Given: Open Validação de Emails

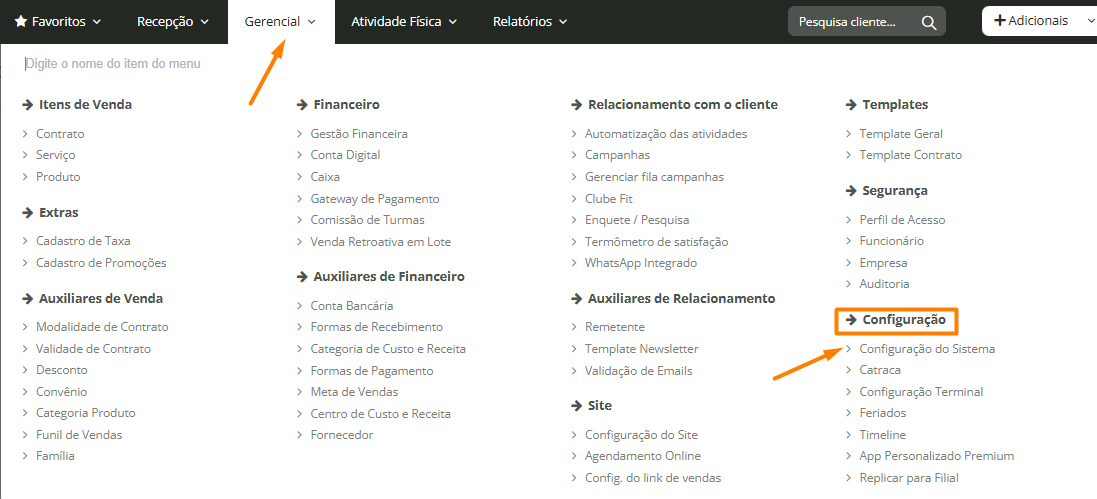Looking at the screenshot, I should [x=639, y=371].
